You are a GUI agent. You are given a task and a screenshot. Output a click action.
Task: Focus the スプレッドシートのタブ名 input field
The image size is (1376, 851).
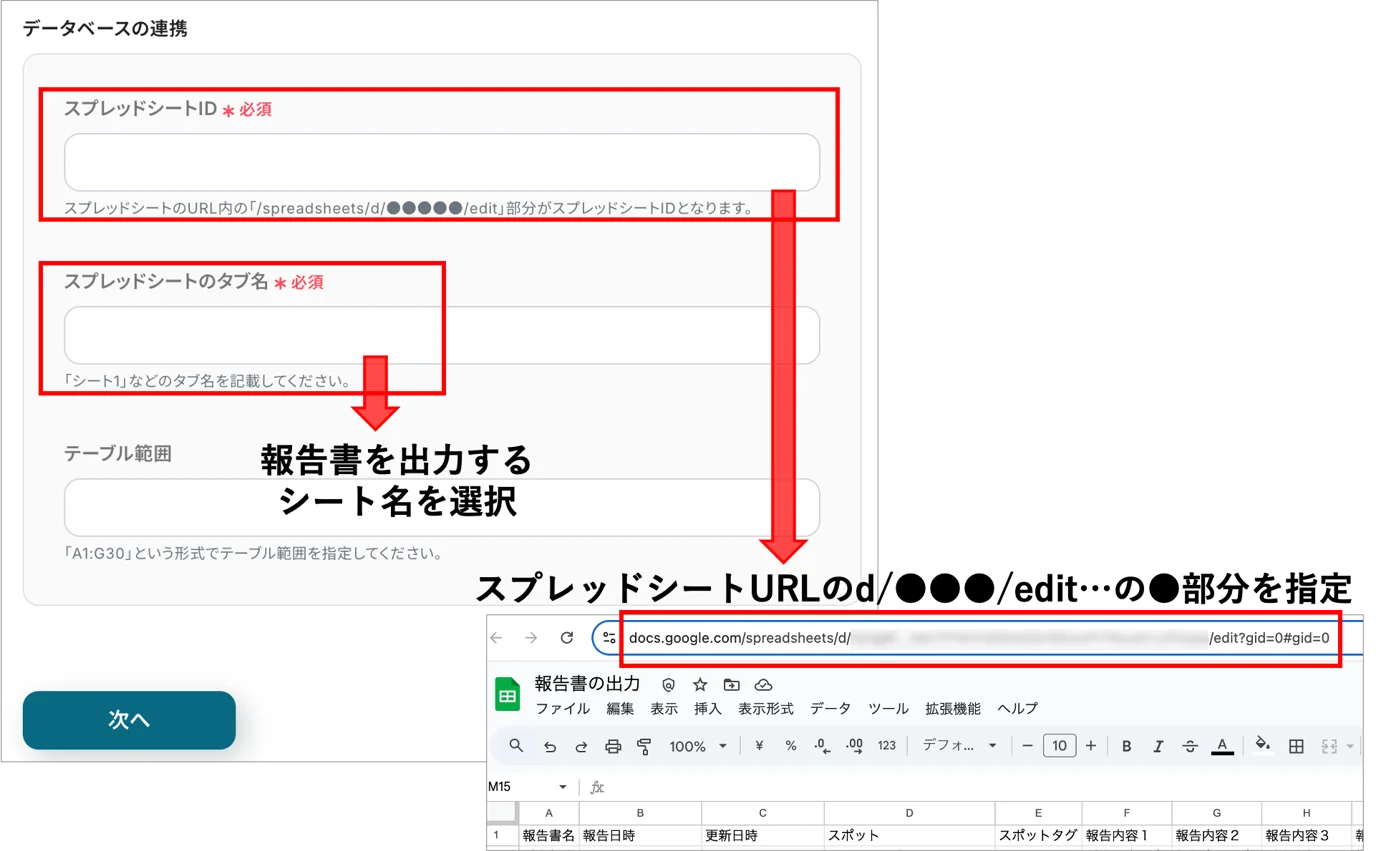pyautogui.click(x=442, y=335)
